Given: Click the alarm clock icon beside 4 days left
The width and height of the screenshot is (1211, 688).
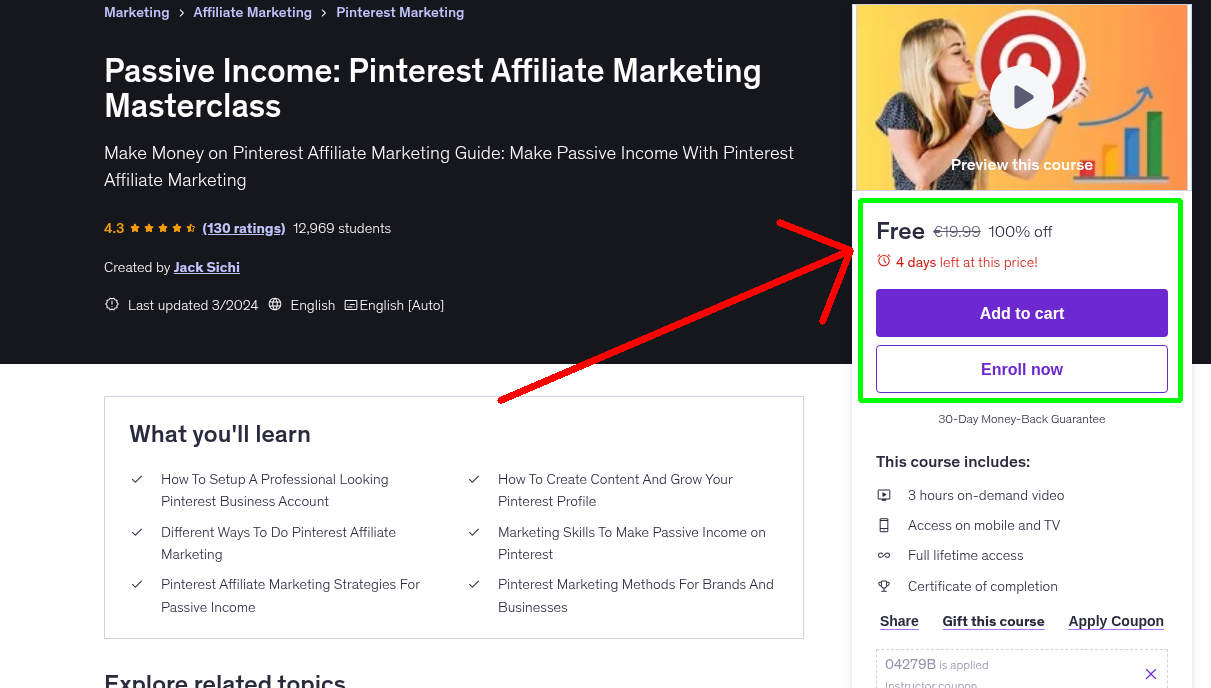Looking at the screenshot, I should (x=884, y=261).
